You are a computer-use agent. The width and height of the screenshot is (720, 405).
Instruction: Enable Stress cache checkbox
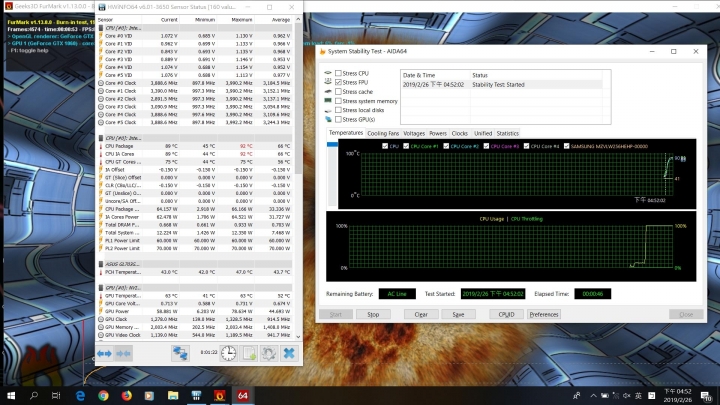[x=338, y=91]
